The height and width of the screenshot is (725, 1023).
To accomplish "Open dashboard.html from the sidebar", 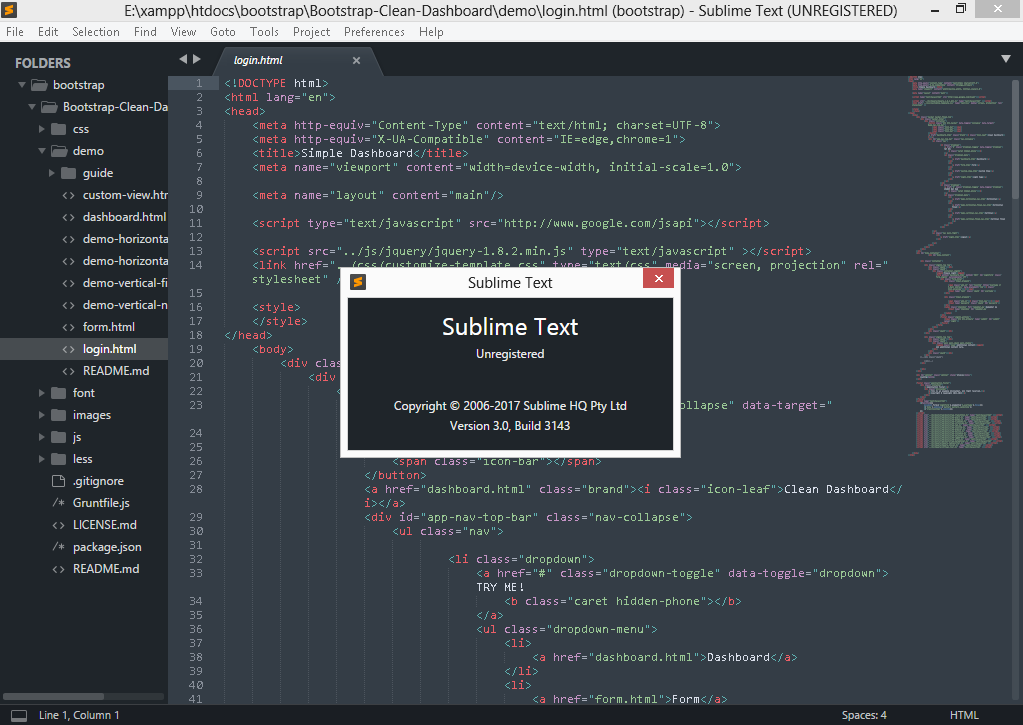I will tap(124, 217).
